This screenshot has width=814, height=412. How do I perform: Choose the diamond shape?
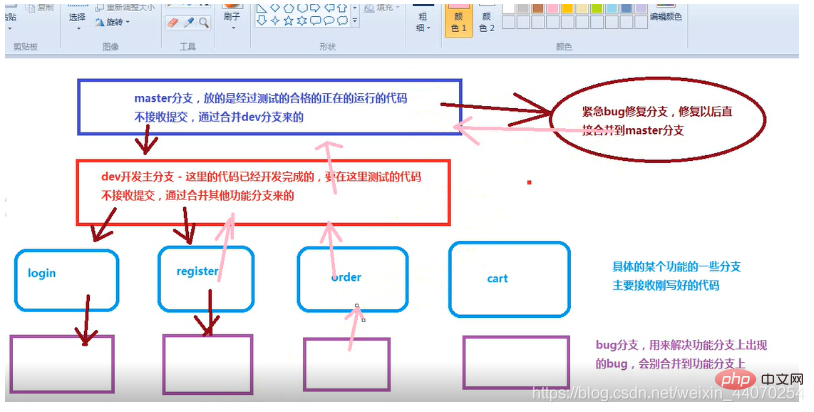click(x=275, y=8)
